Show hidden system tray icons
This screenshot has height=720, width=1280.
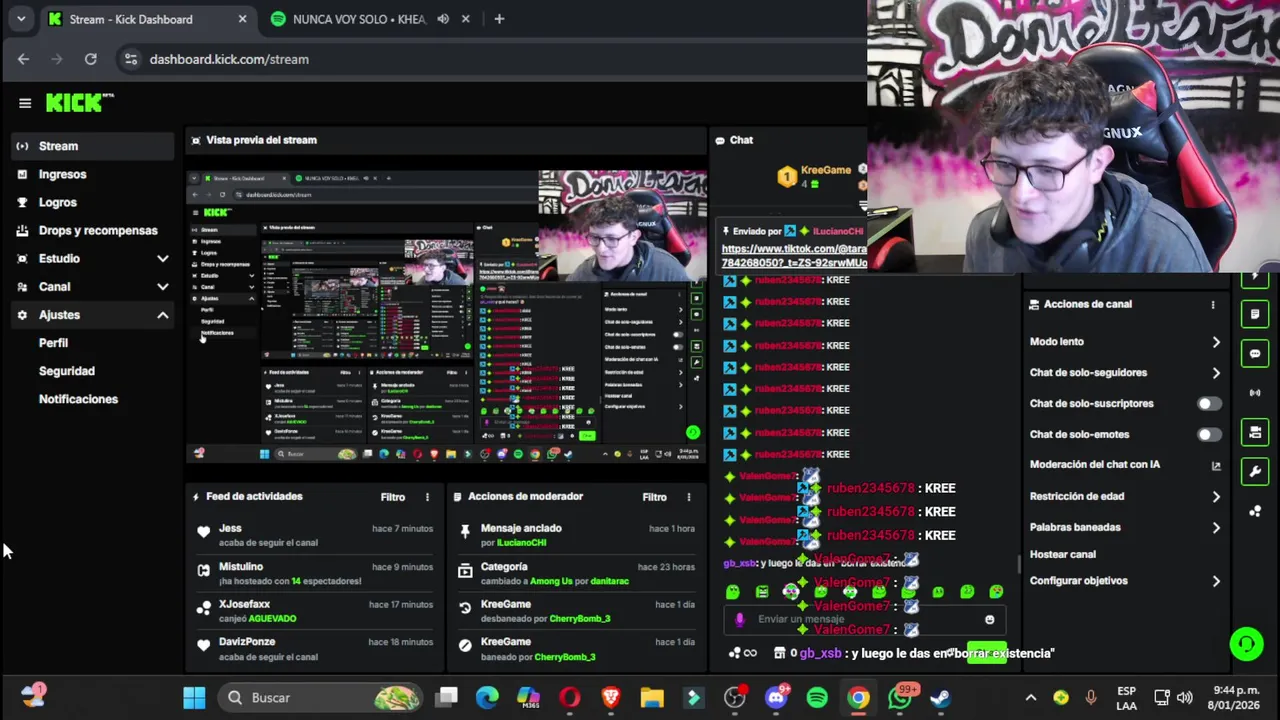[x=1030, y=697]
